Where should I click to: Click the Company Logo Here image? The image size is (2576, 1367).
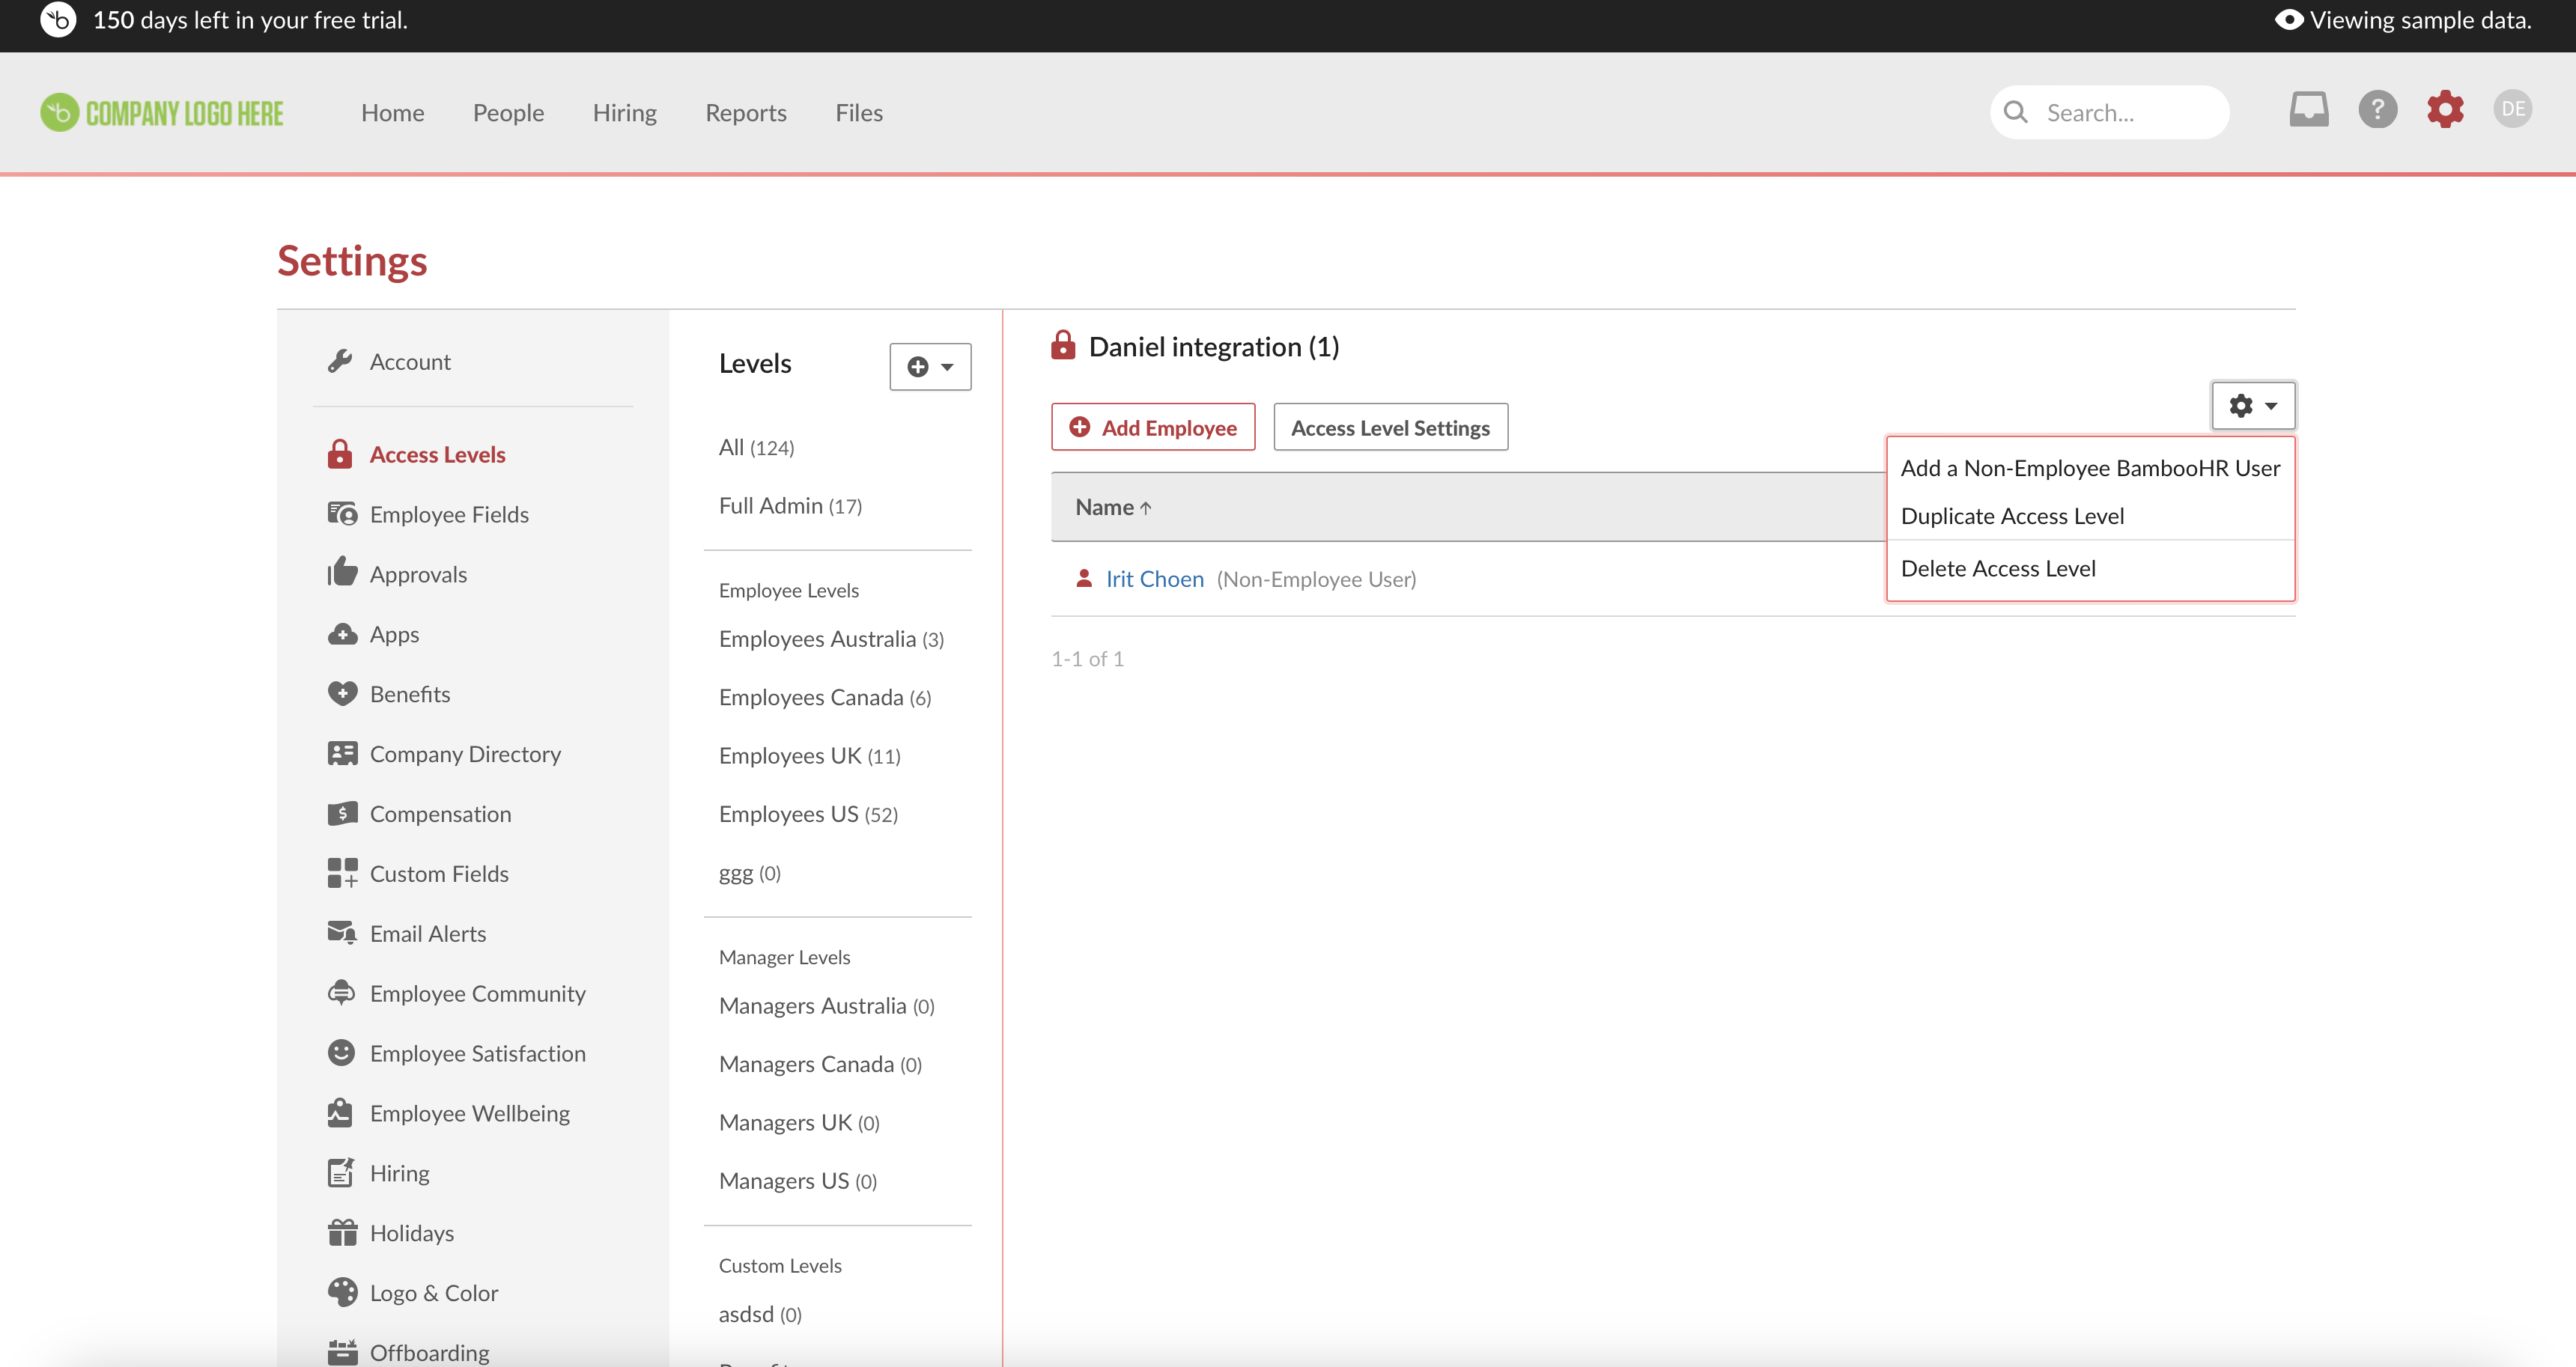click(162, 113)
